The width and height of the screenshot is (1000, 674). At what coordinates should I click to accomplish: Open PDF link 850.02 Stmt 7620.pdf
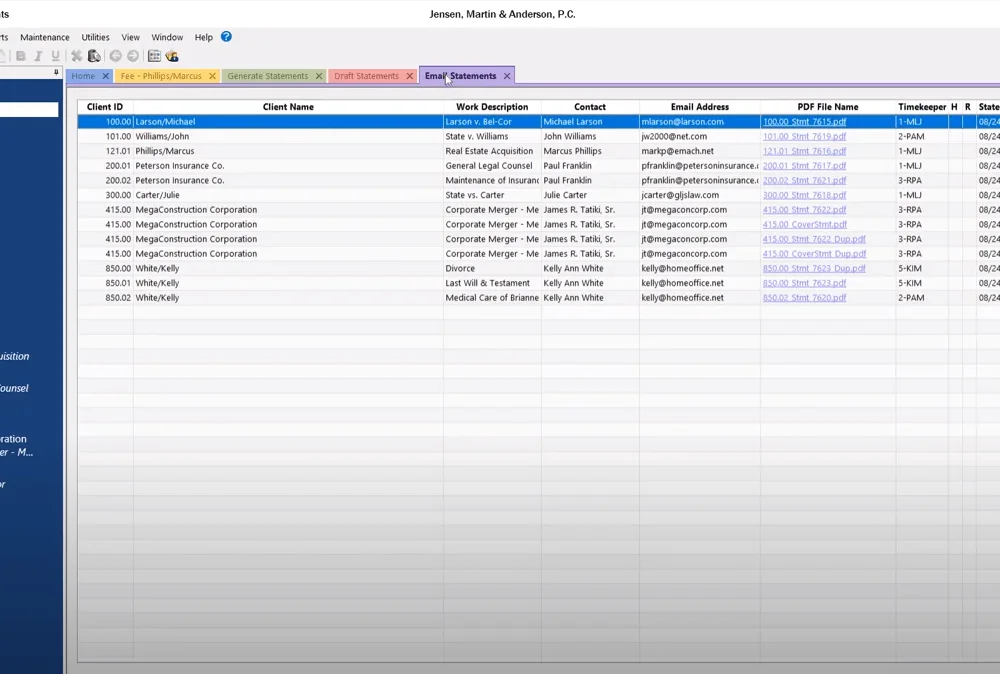click(804, 298)
